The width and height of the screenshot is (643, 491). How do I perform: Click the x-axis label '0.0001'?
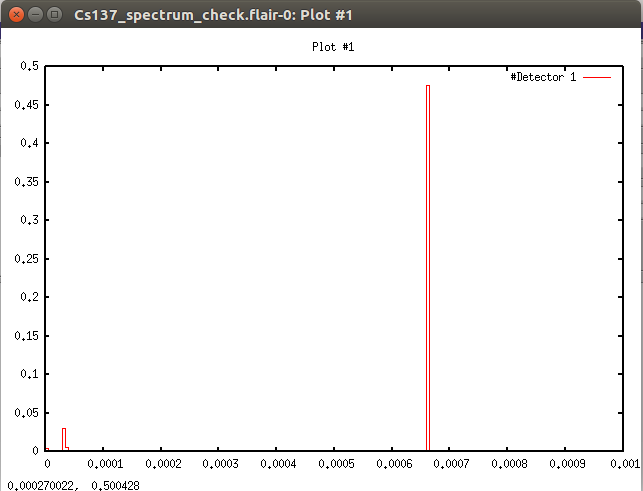[105, 464]
